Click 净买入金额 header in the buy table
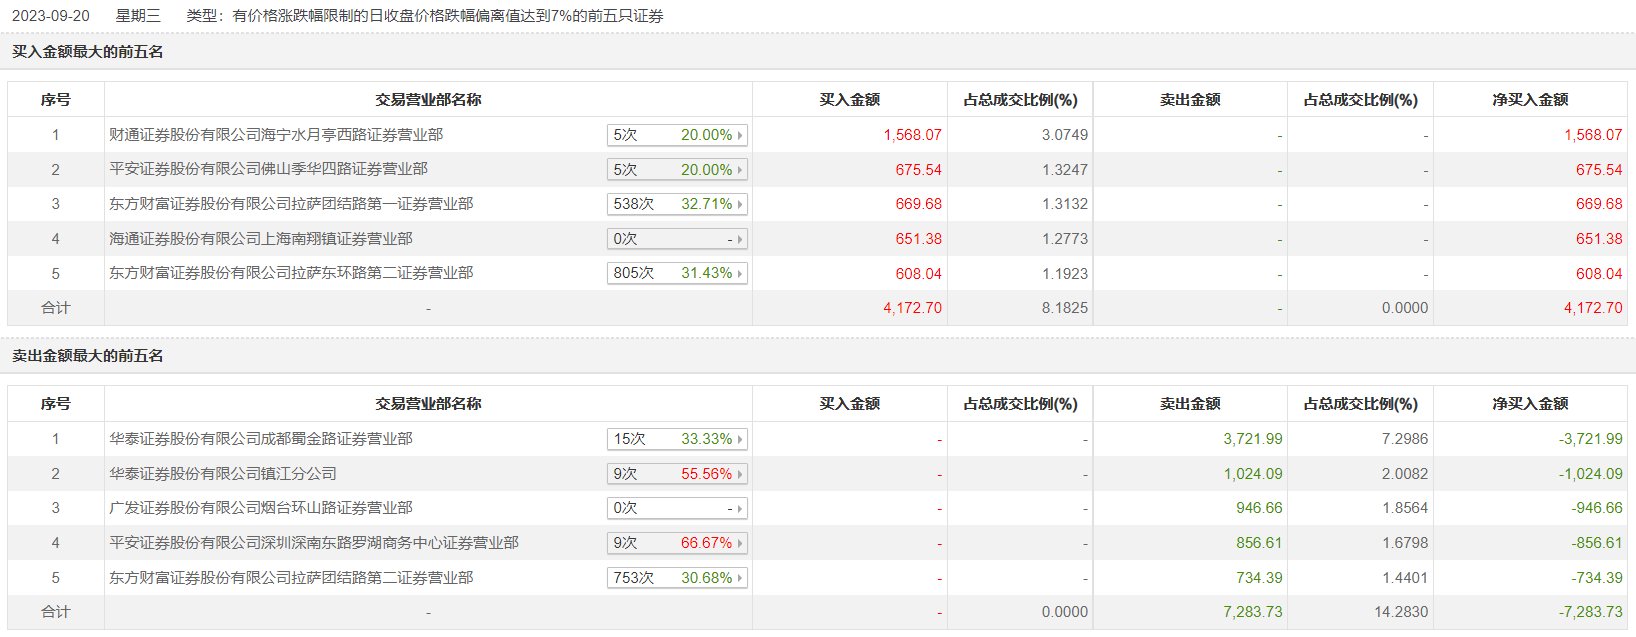Viewport: 1636px width, 637px height. (x=1530, y=100)
